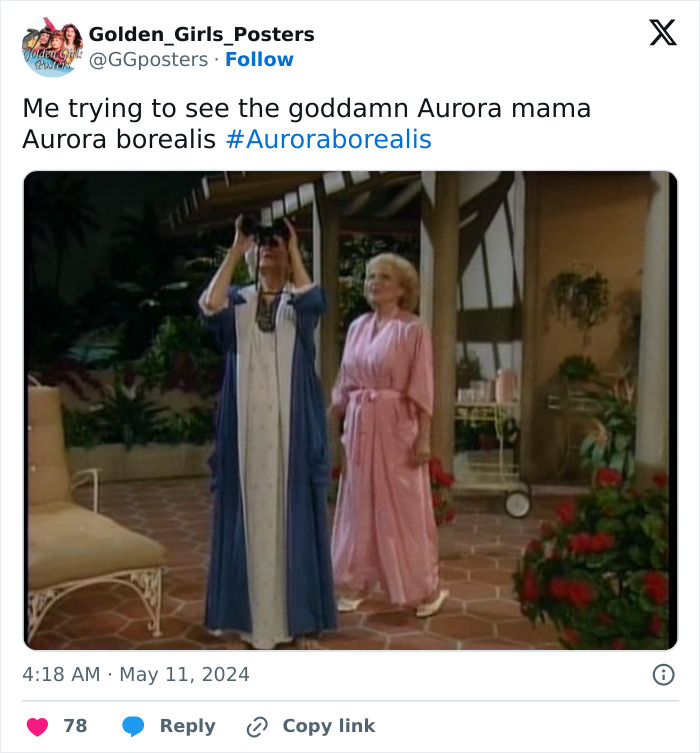Open the Golden_Girls_Posters display name

click(202, 34)
